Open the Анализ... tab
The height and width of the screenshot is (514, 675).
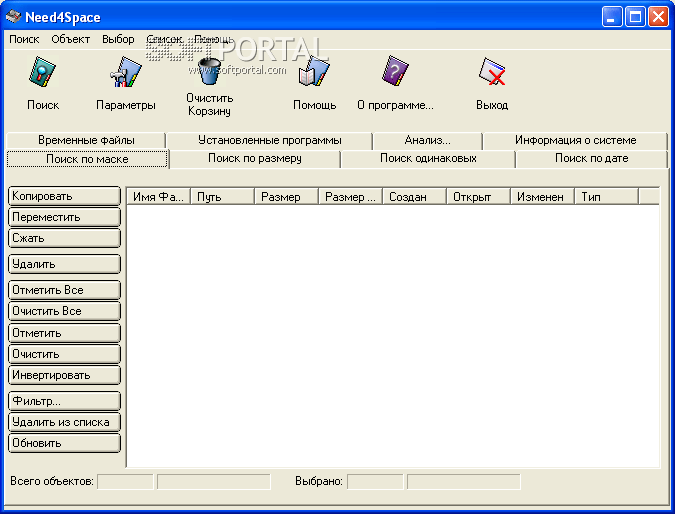coord(427,140)
